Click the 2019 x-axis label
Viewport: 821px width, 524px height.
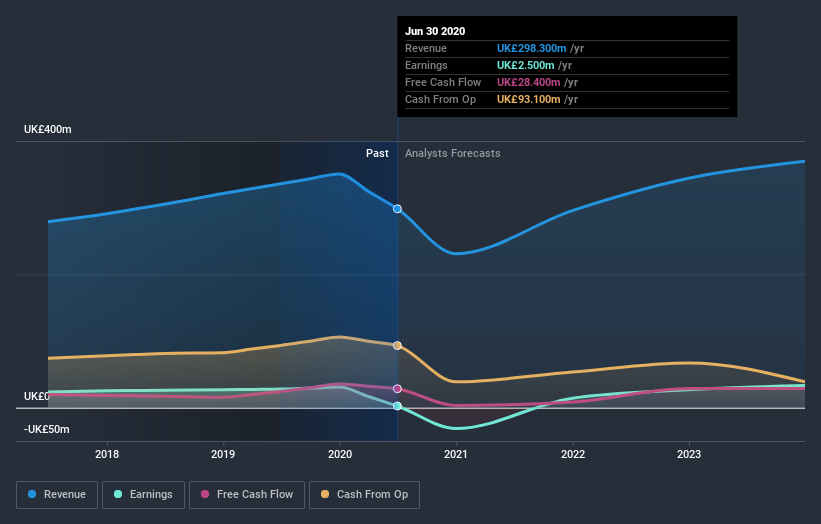pos(223,454)
